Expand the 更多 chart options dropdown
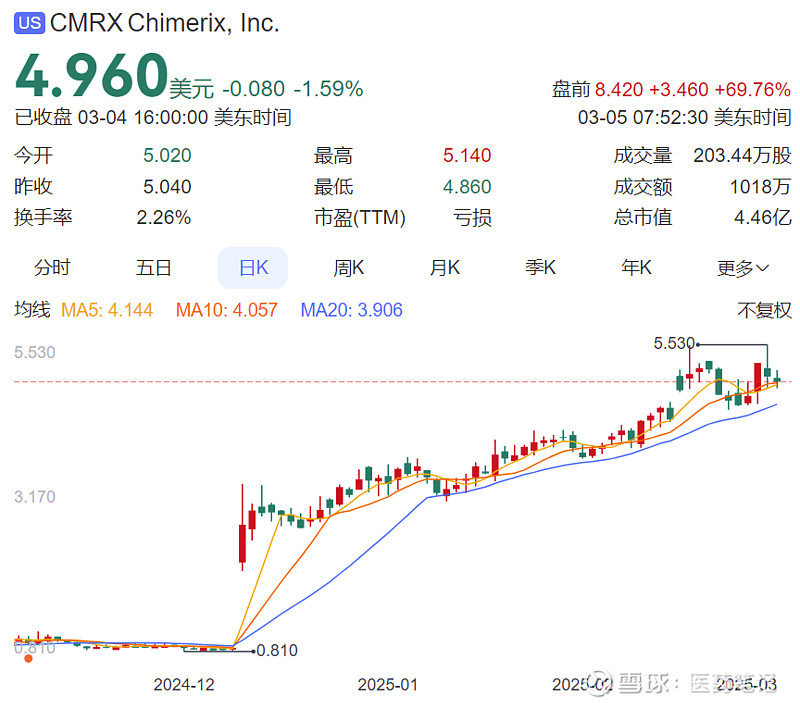 point(735,267)
